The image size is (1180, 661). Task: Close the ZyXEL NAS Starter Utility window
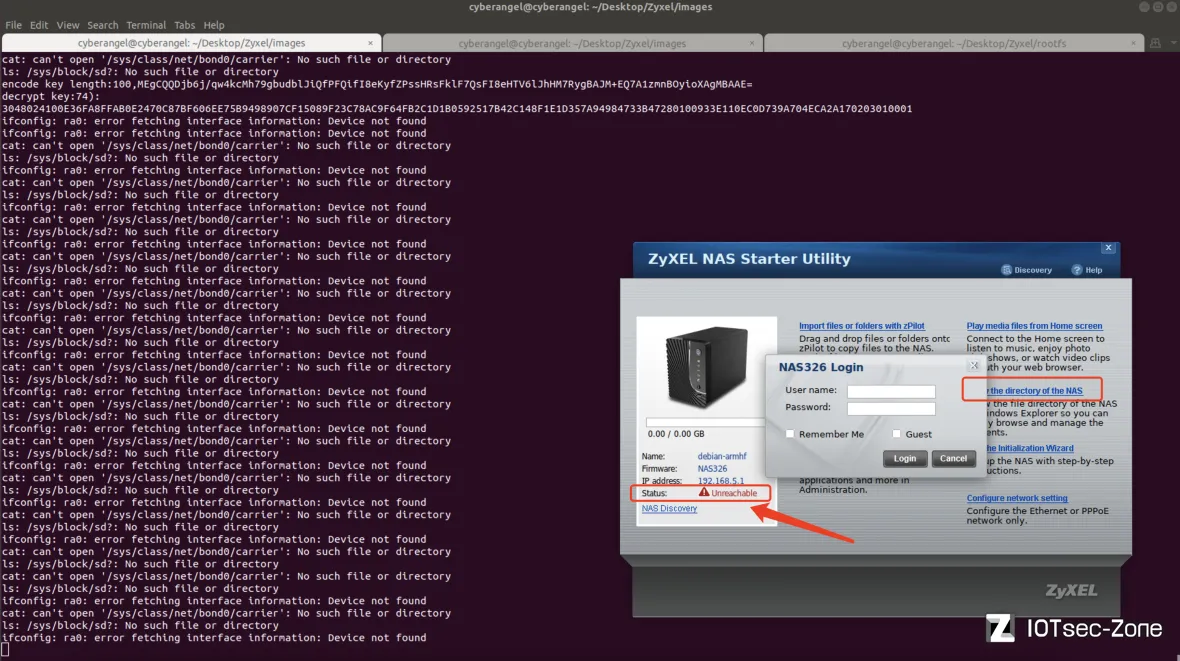[1109, 248]
